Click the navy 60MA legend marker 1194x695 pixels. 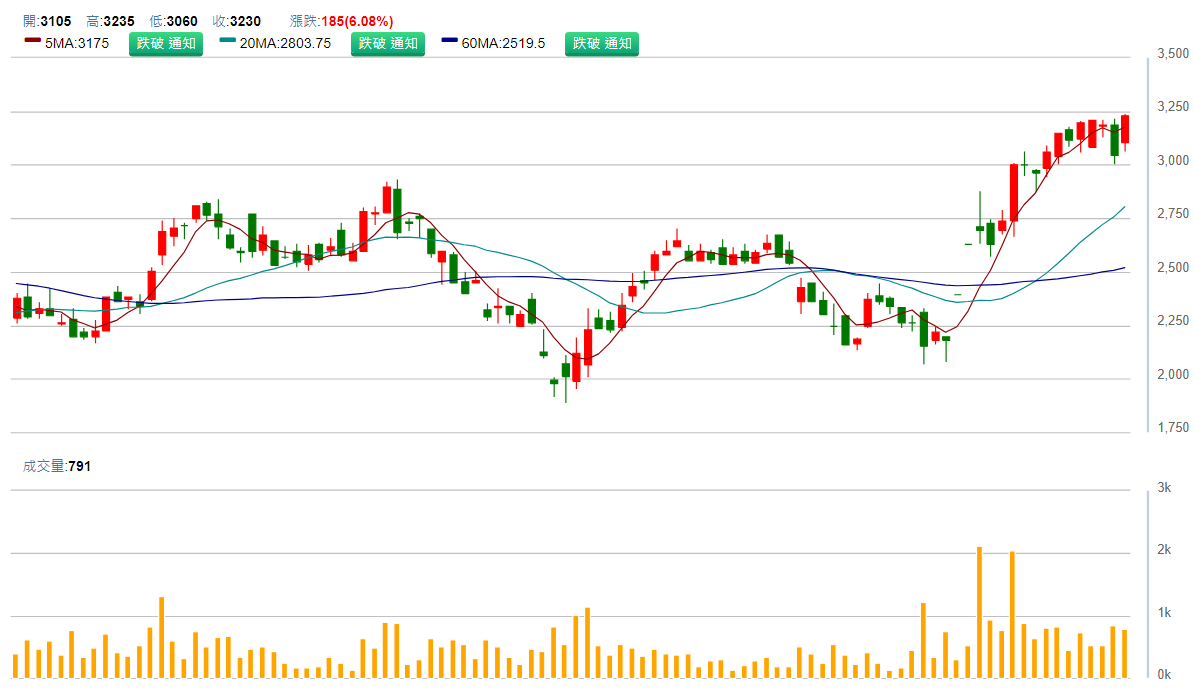(449, 41)
